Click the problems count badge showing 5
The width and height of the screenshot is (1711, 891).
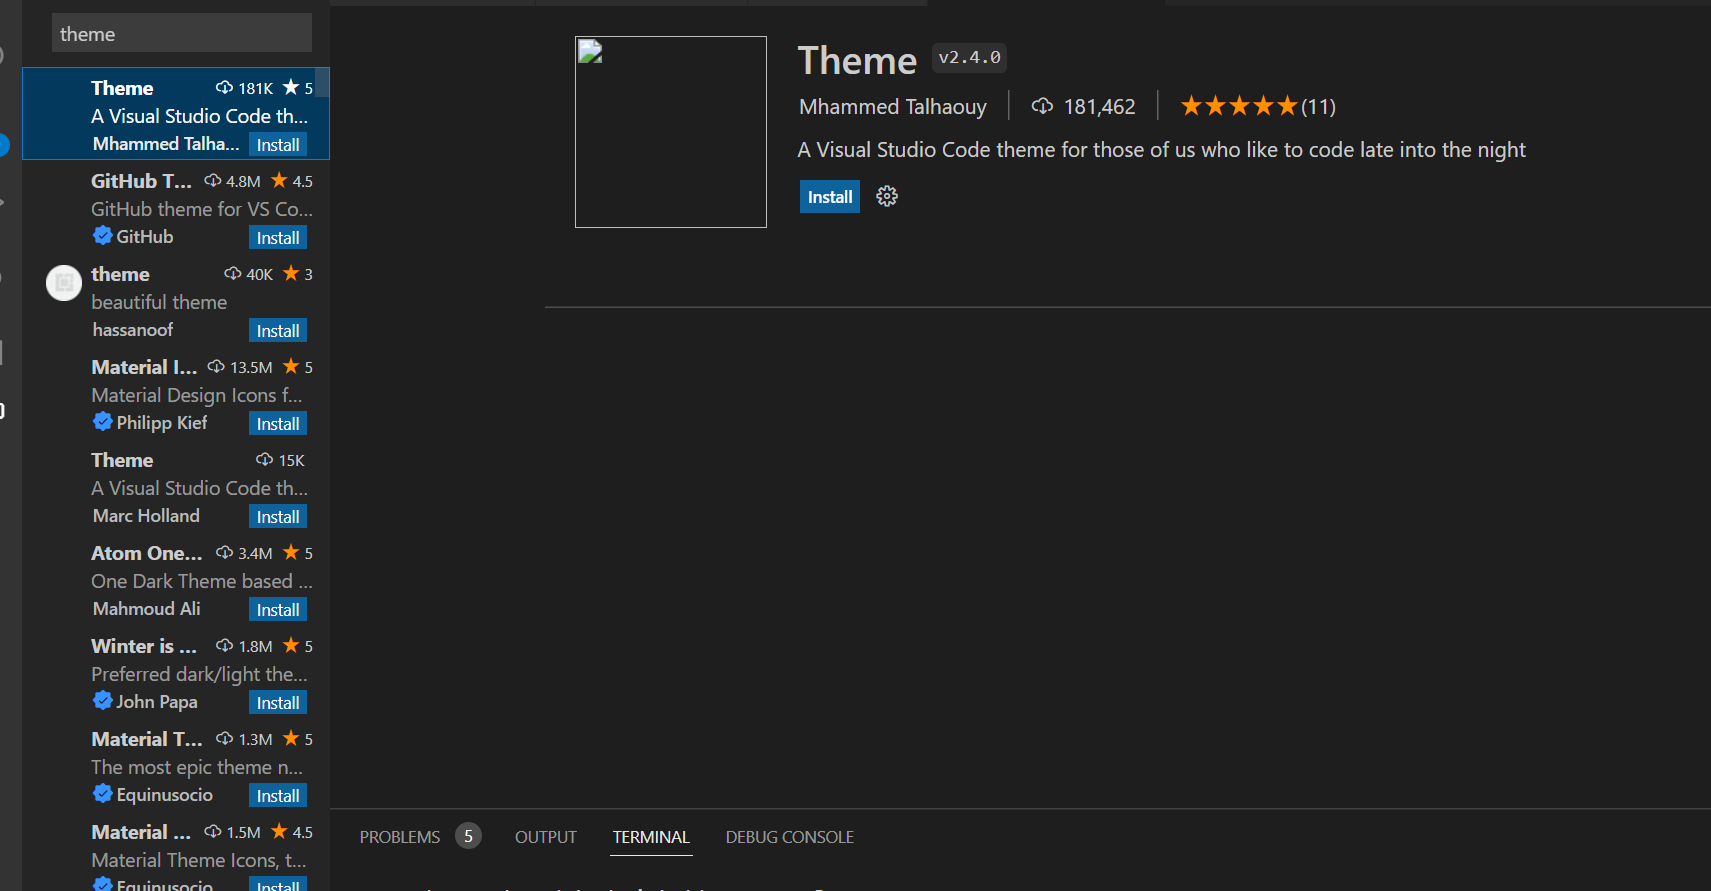(x=468, y=836)
